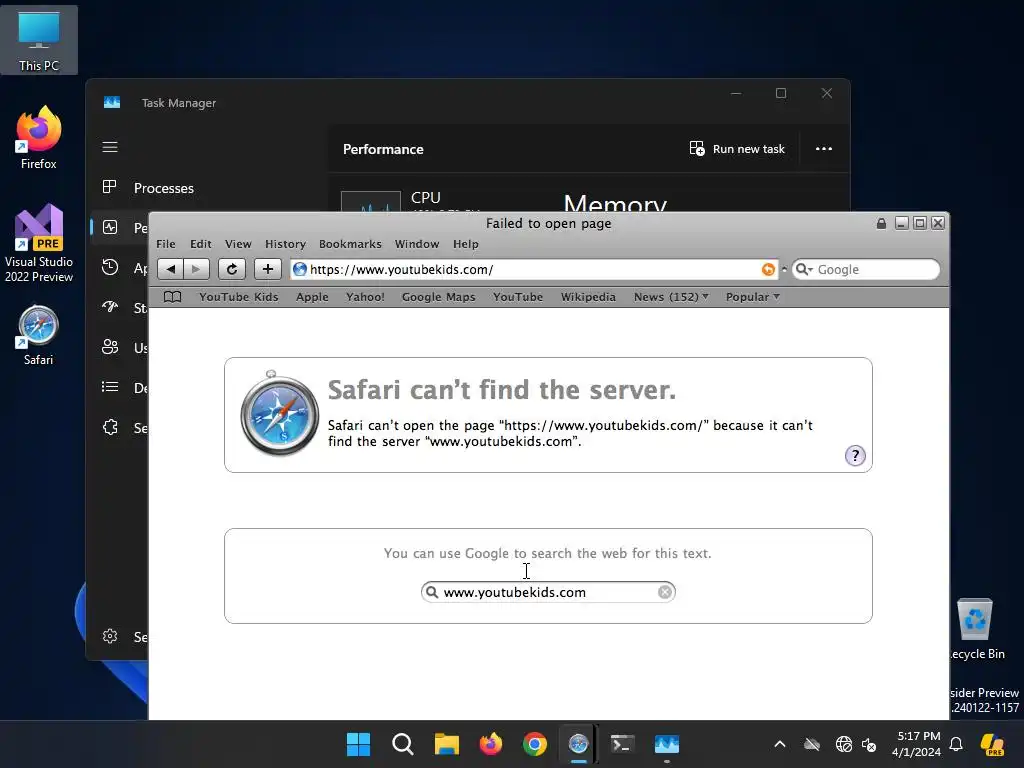This screenshot has width=1024, height=768.
Task: Select Processes in Task Manager
Action: 163,188
